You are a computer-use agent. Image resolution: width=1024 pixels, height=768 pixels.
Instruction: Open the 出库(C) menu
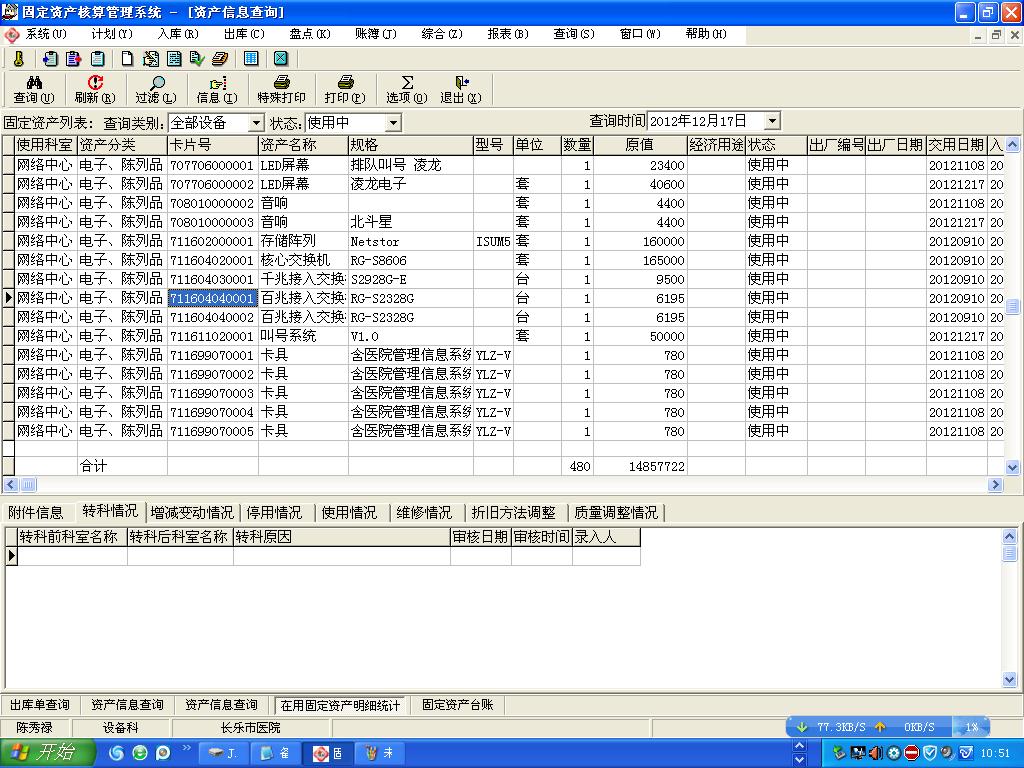(x=244, y=34)
